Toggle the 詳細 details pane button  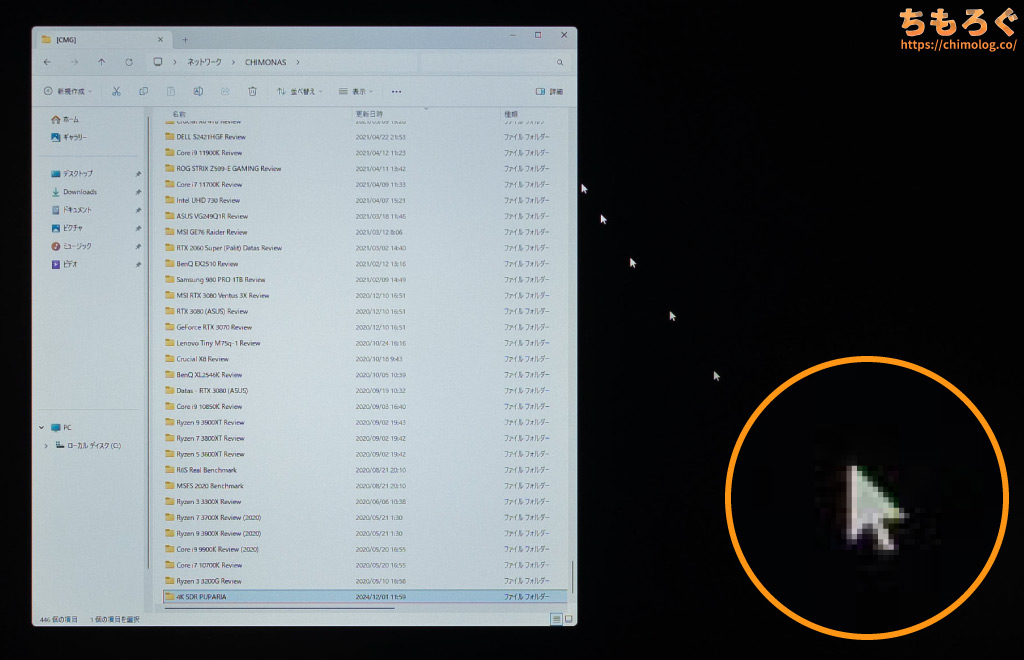pyautogui.click(x=549, y=91)
